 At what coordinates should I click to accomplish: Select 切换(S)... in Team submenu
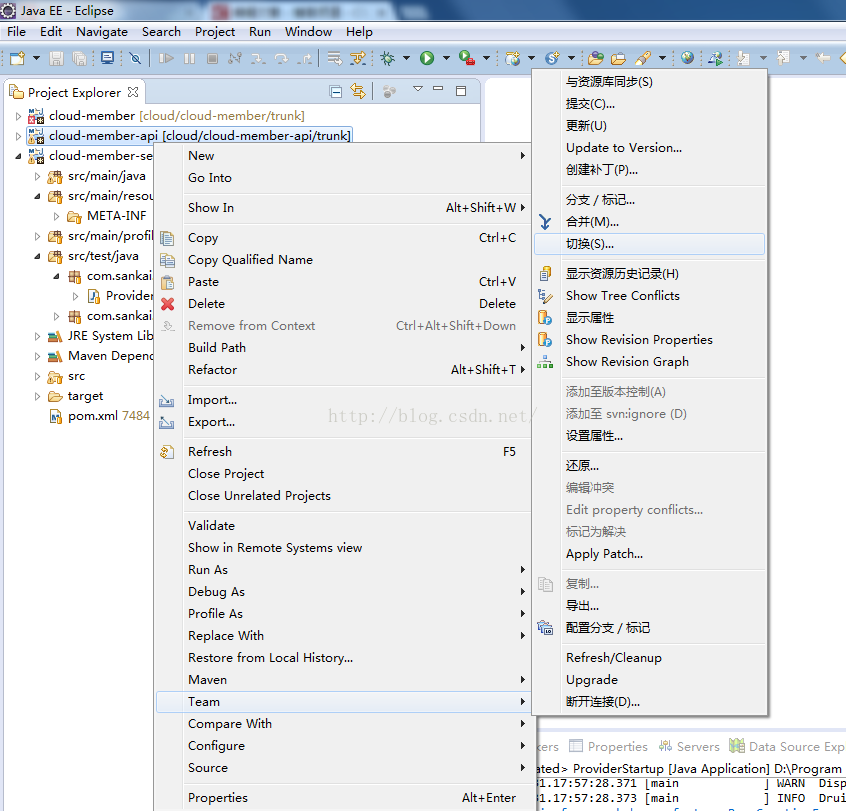[x=649, y=244]
